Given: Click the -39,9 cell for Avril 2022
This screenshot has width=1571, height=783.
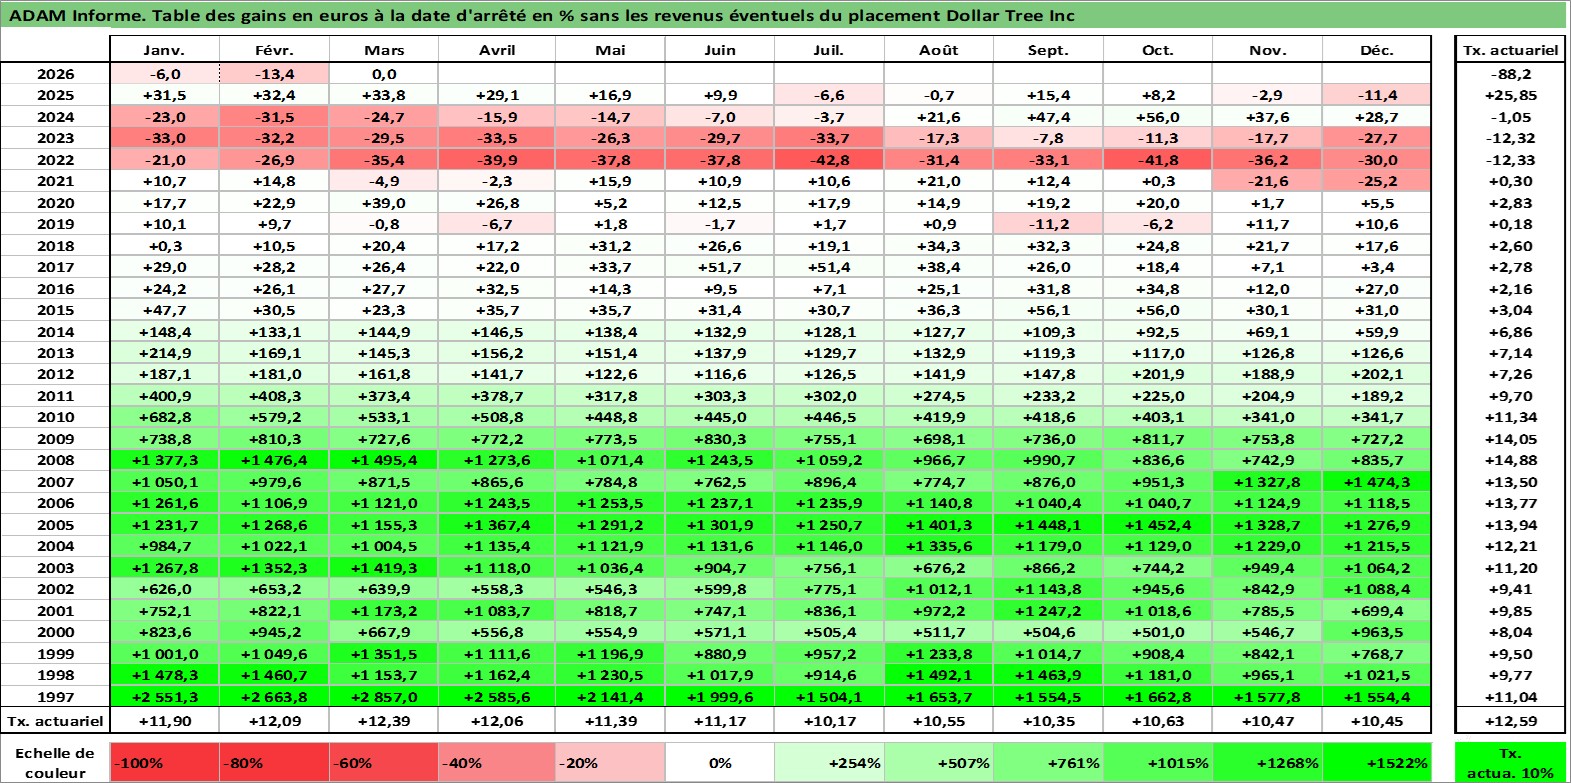Looking at the screenshot, I should 497,160.
